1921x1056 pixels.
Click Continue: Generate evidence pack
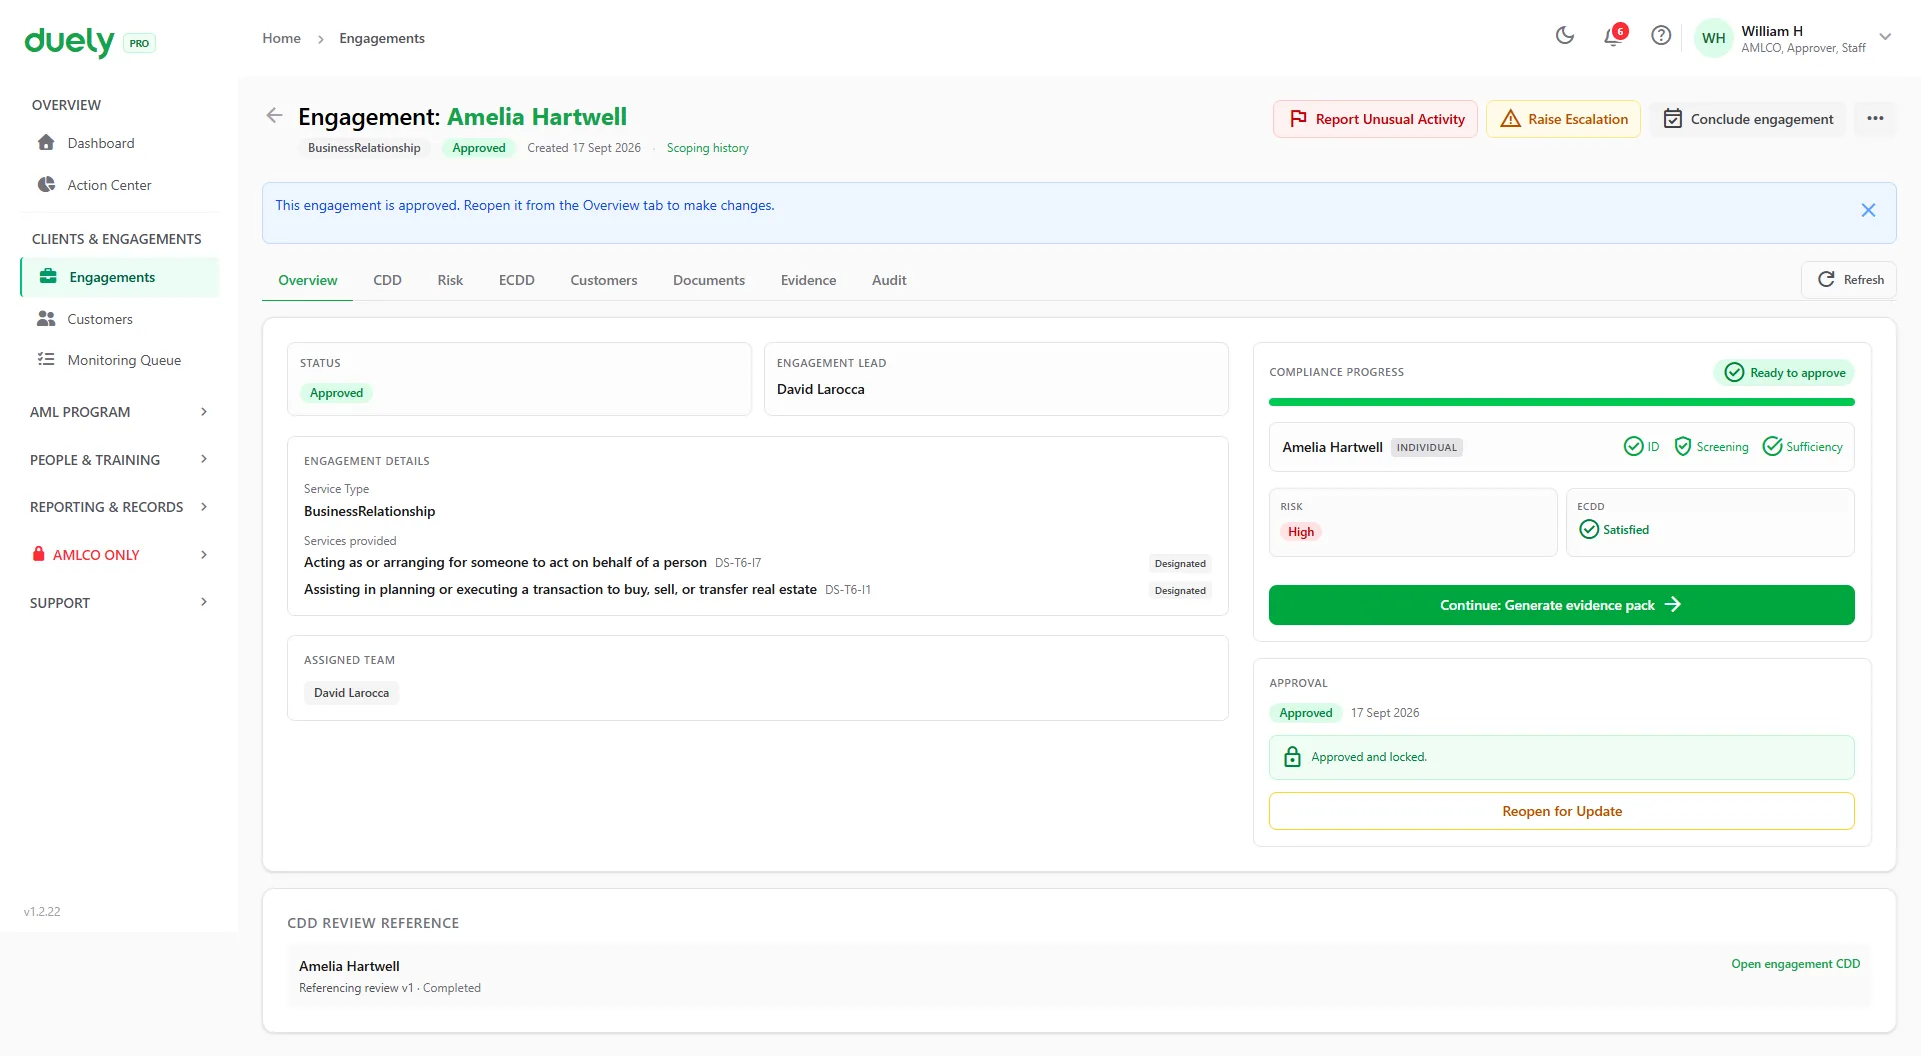[1561, 605]
